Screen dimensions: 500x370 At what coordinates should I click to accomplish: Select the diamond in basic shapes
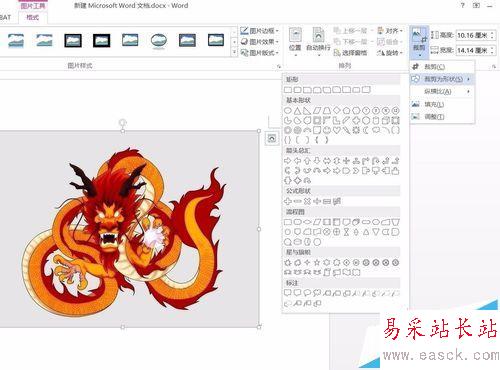(x=337, y=110)
